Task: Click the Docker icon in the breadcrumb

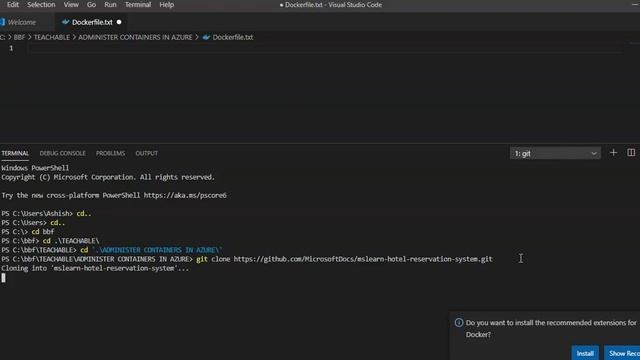Action: click(206, 37)
